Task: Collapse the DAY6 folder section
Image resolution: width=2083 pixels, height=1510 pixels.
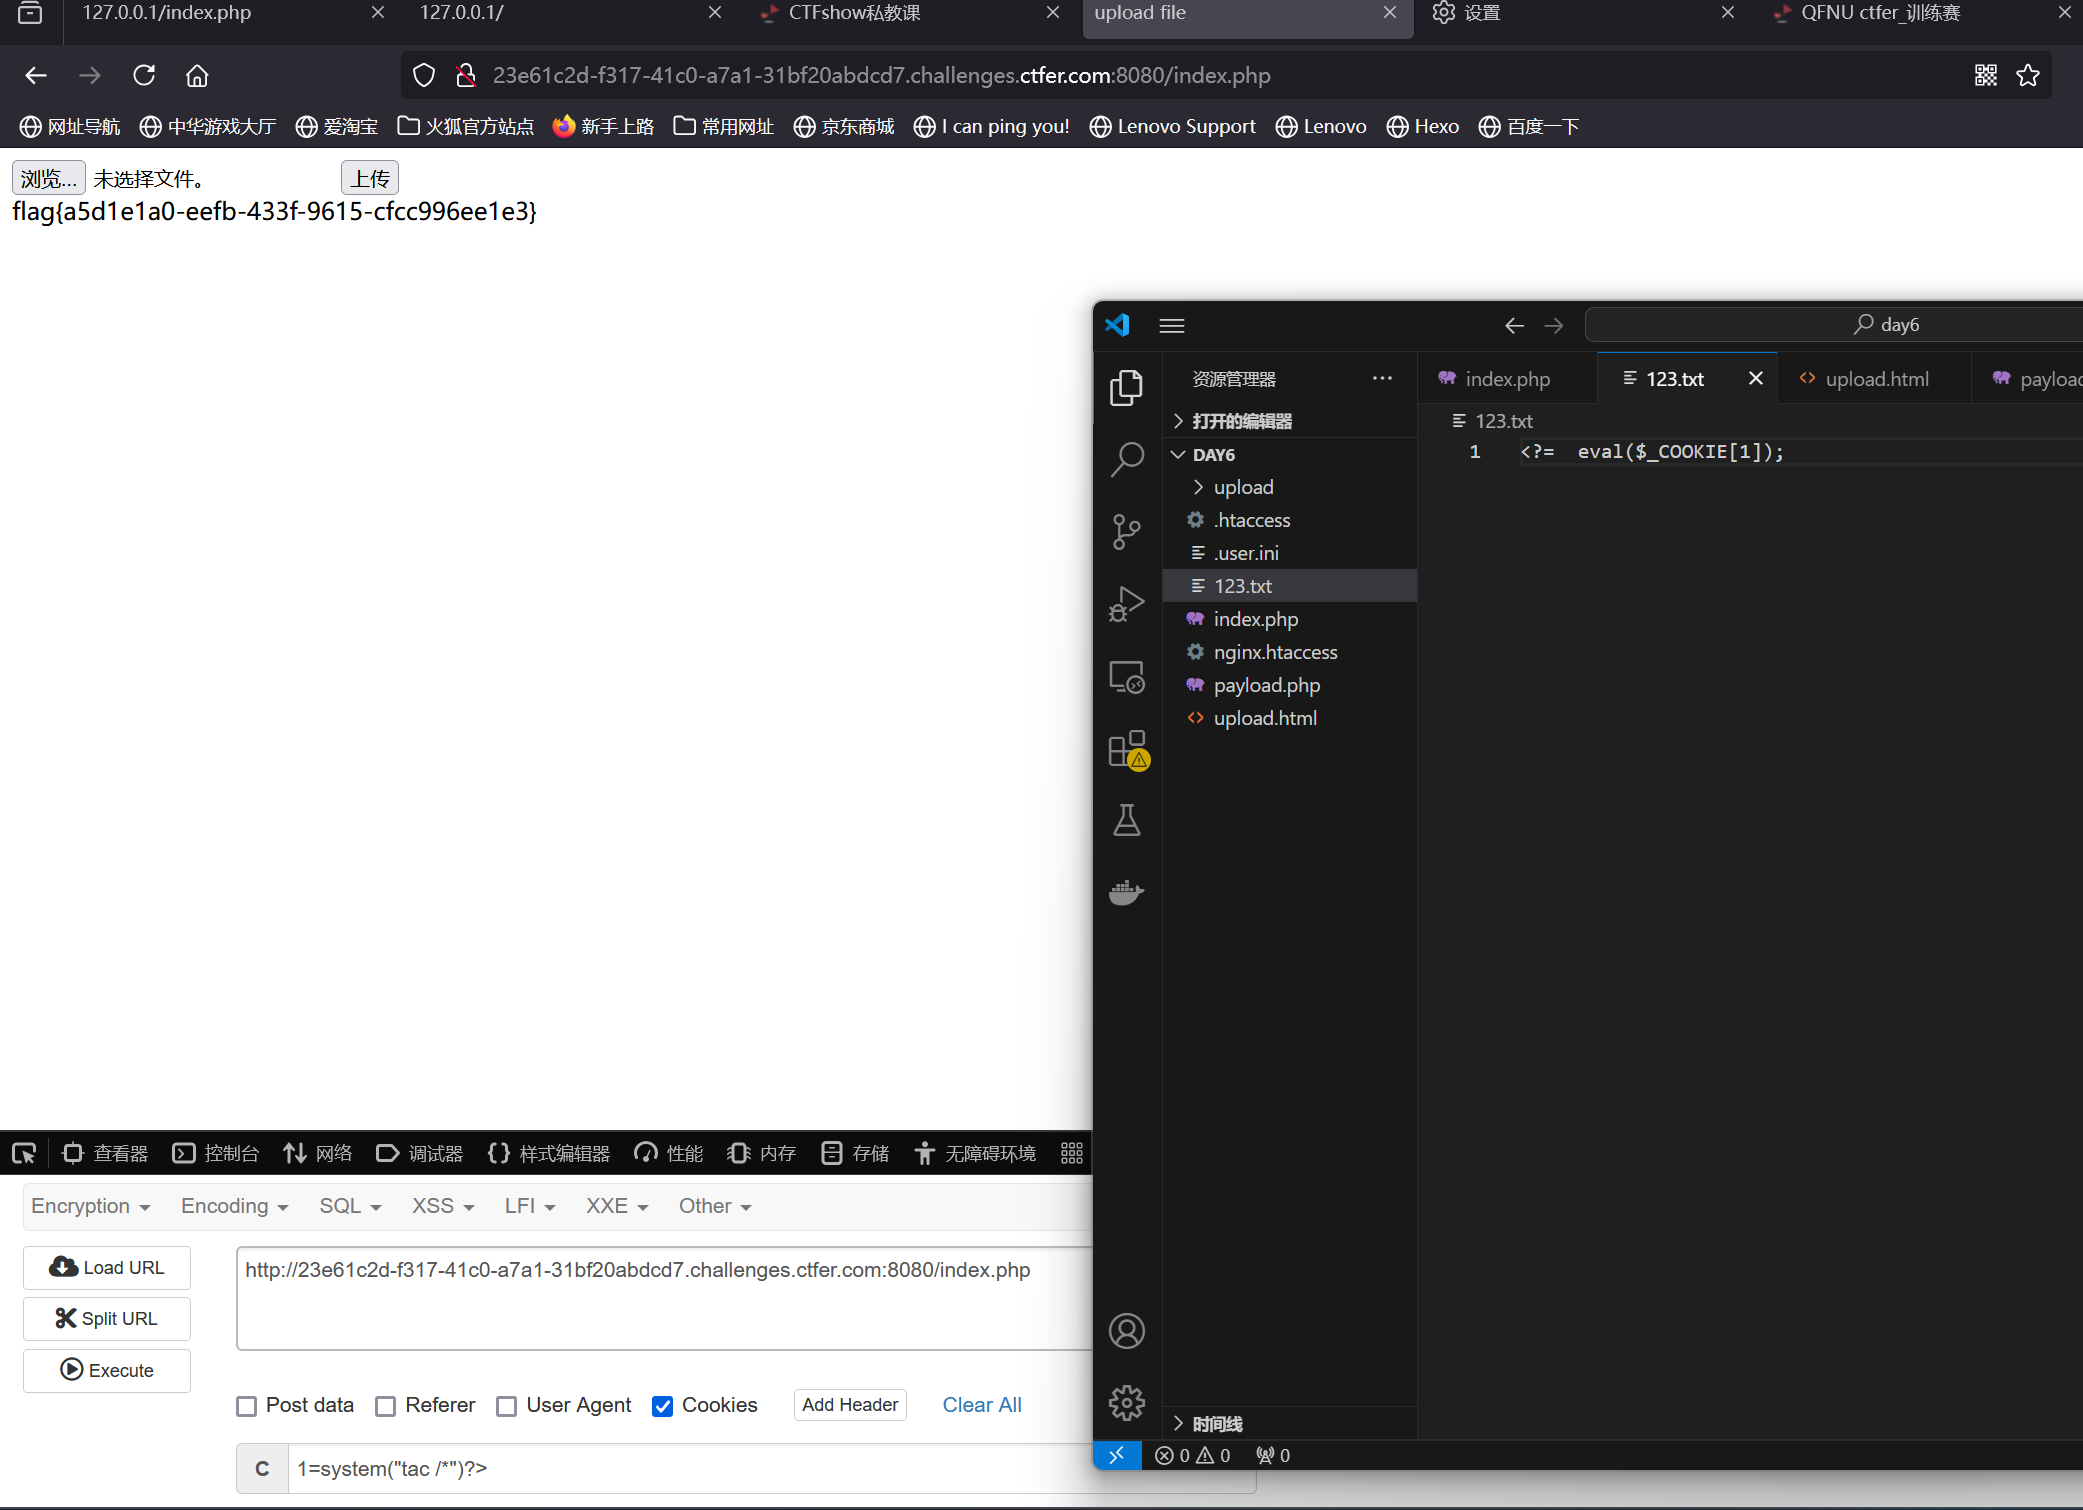Action: [1213, 454]
